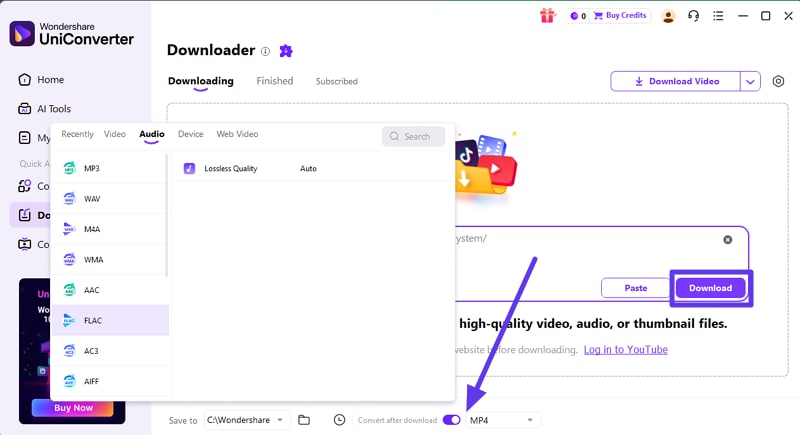Clear the URL with the X icon
Screen dimensions: 800x435
(728, 240)
